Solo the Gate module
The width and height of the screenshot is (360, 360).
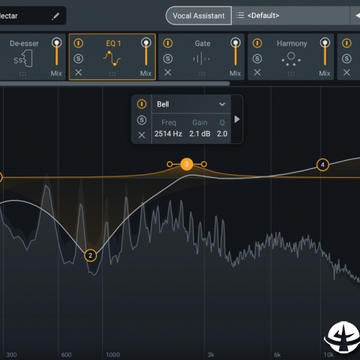pyautogui.click(x=168, y=59)
